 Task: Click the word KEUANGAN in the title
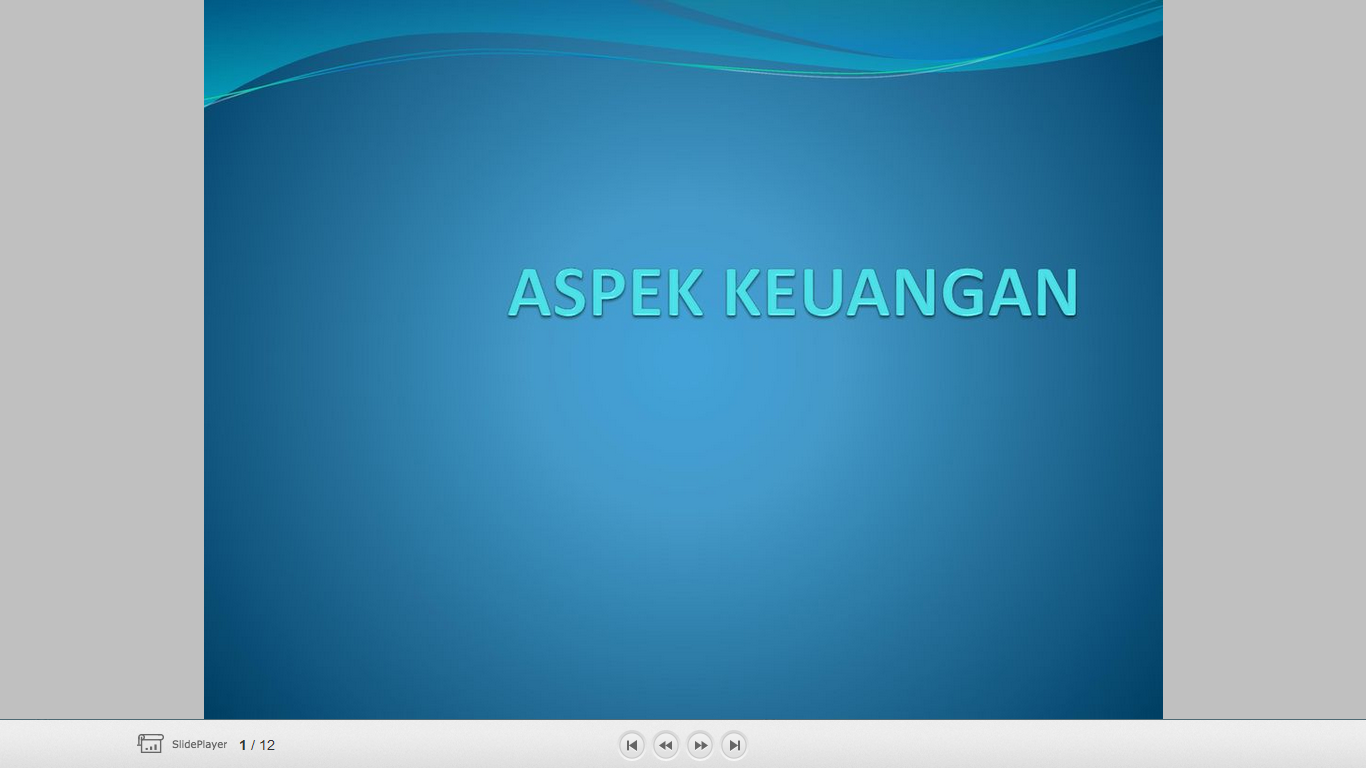[900, 293]
